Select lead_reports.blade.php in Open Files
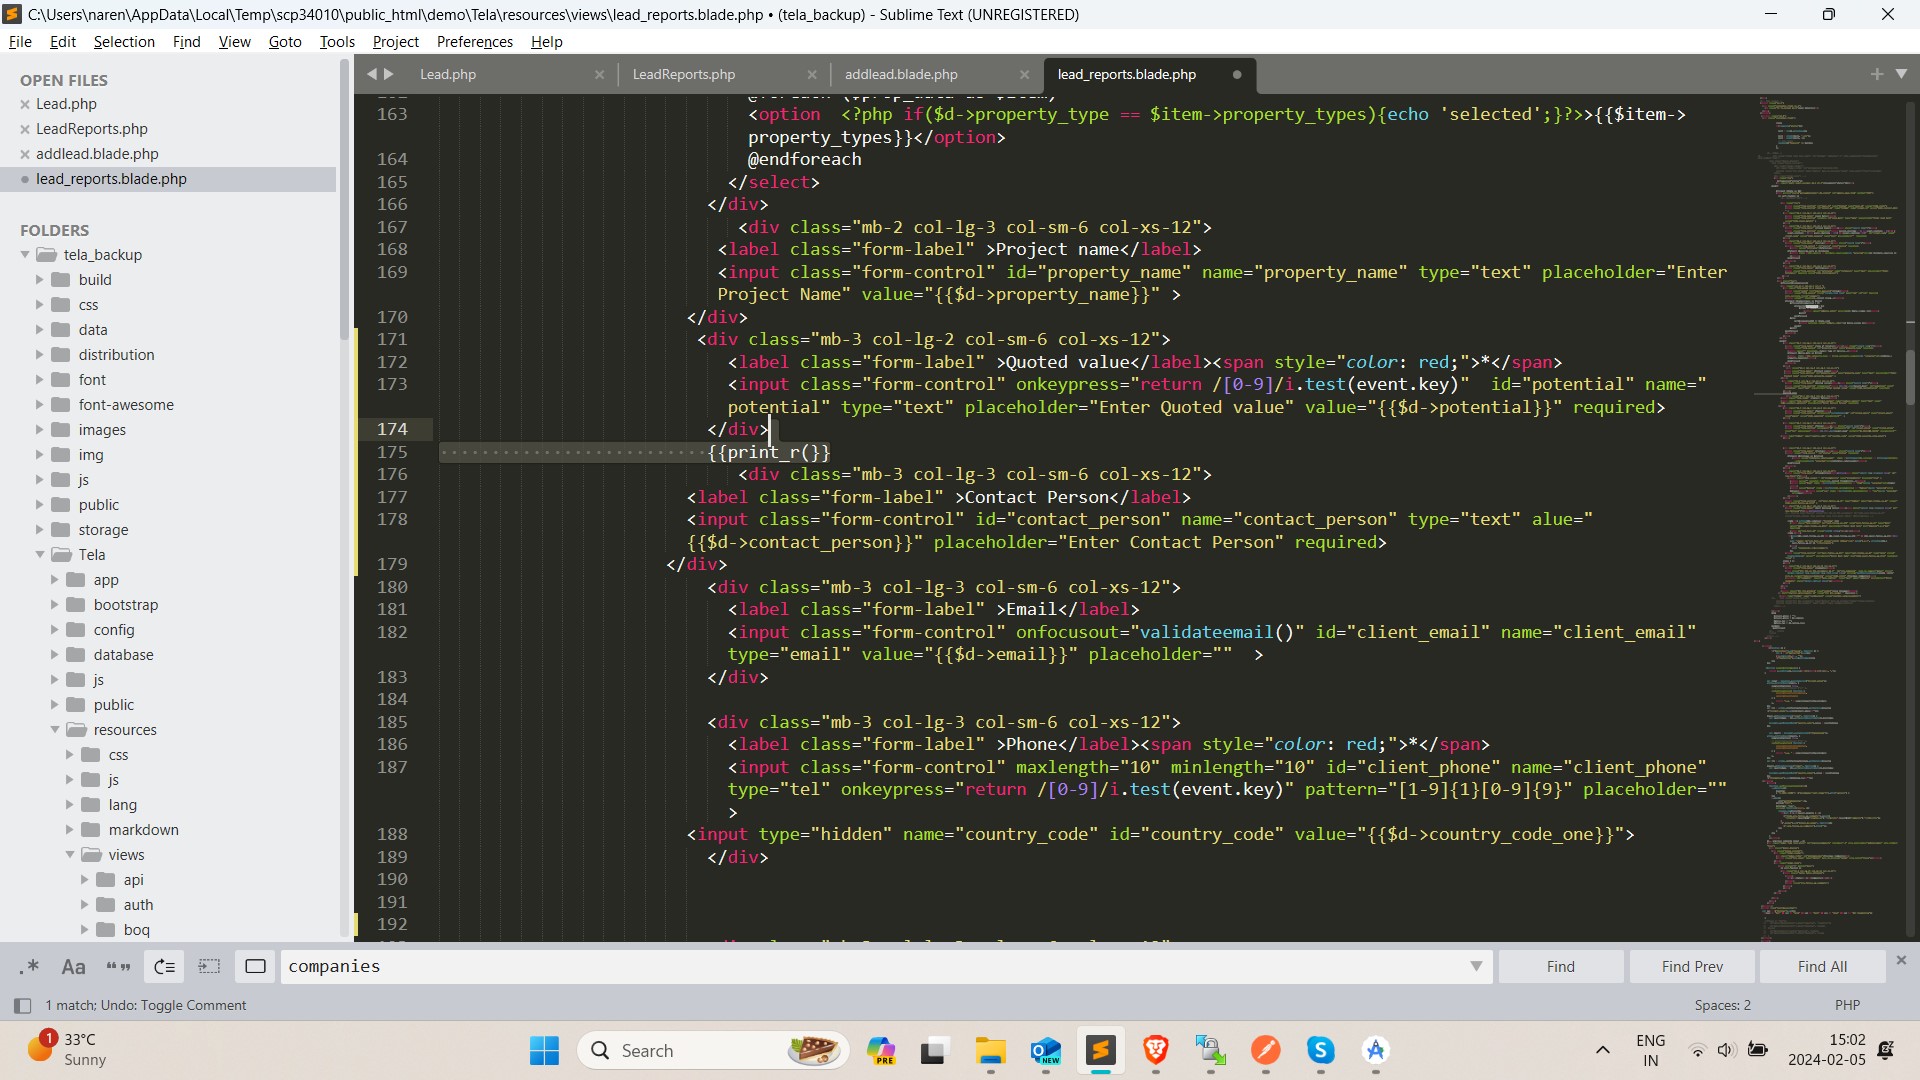Viewport: 1920px width, 1080px height. pyautogui.click(x=168, y=179)
